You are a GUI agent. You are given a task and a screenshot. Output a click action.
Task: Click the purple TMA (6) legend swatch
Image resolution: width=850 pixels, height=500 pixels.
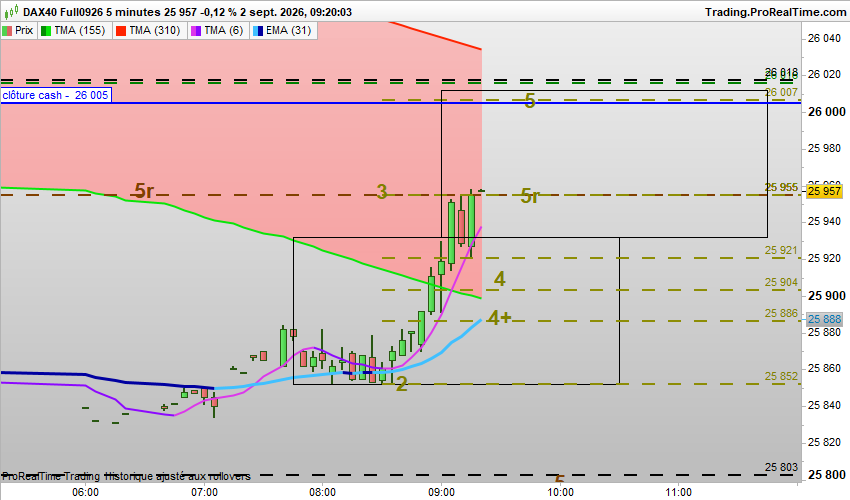pyautogui.click(x=196, y=30)
